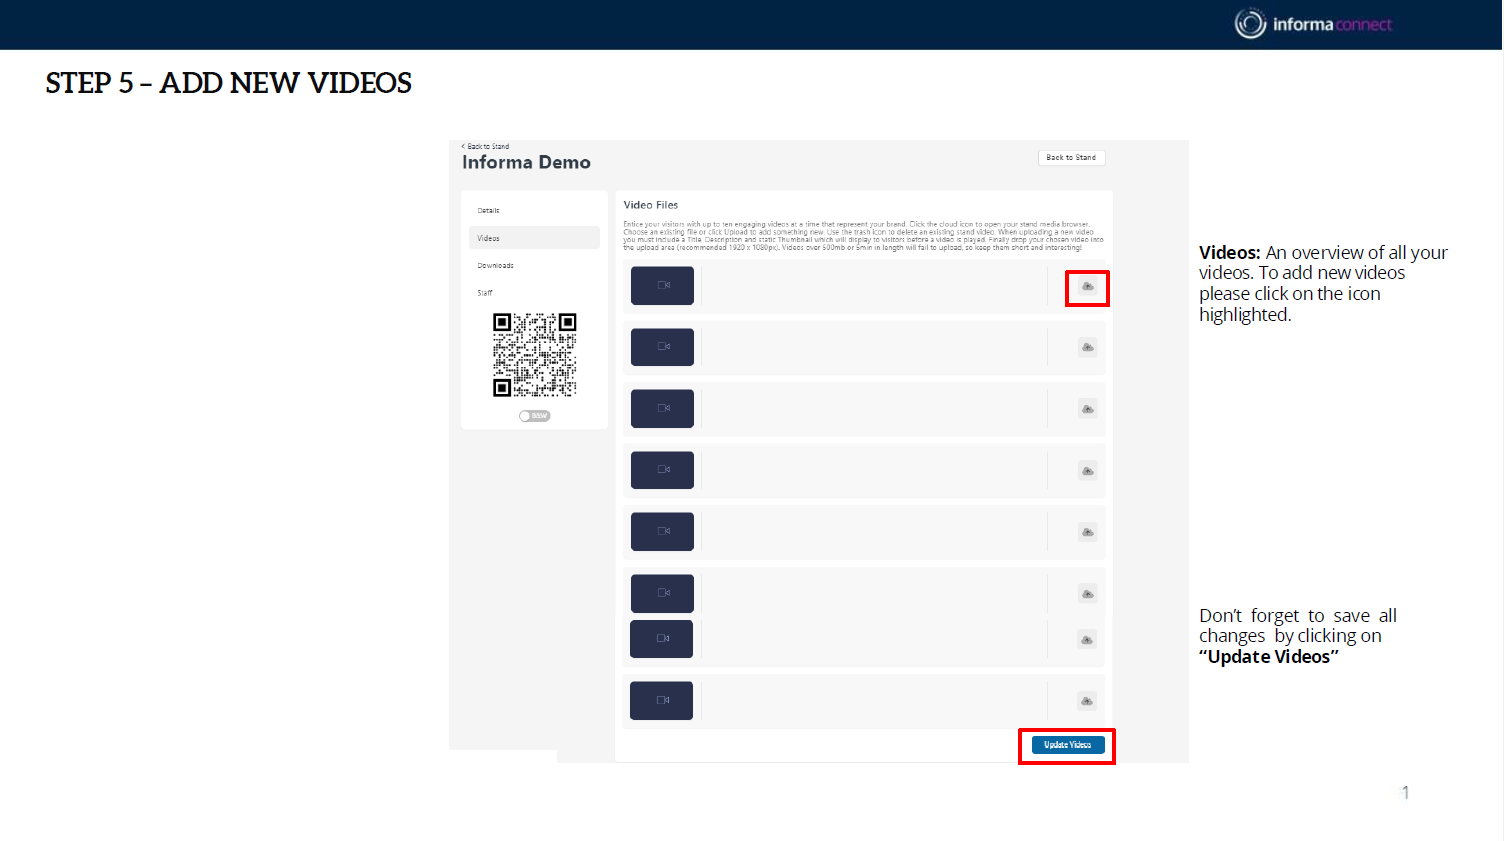
Task: Click the cloud upload icon in third video row
Action: point(1087,409)
